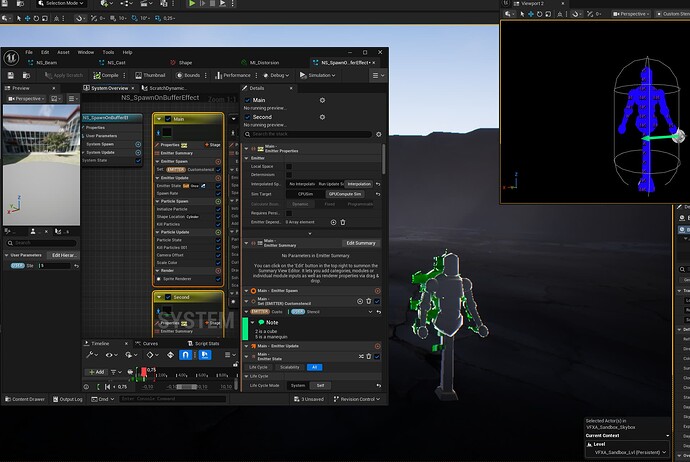Open the Asset menu
The height and width of the screenshot is (462, 690).
click(x=63, y=52)
